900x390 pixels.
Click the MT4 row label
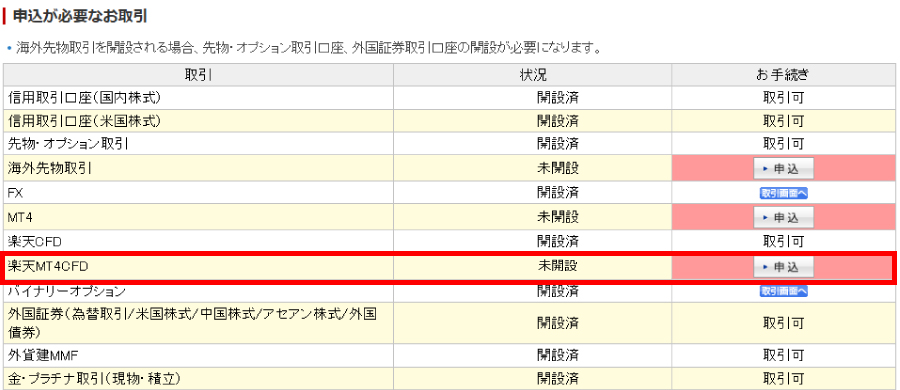click(20, 218)
